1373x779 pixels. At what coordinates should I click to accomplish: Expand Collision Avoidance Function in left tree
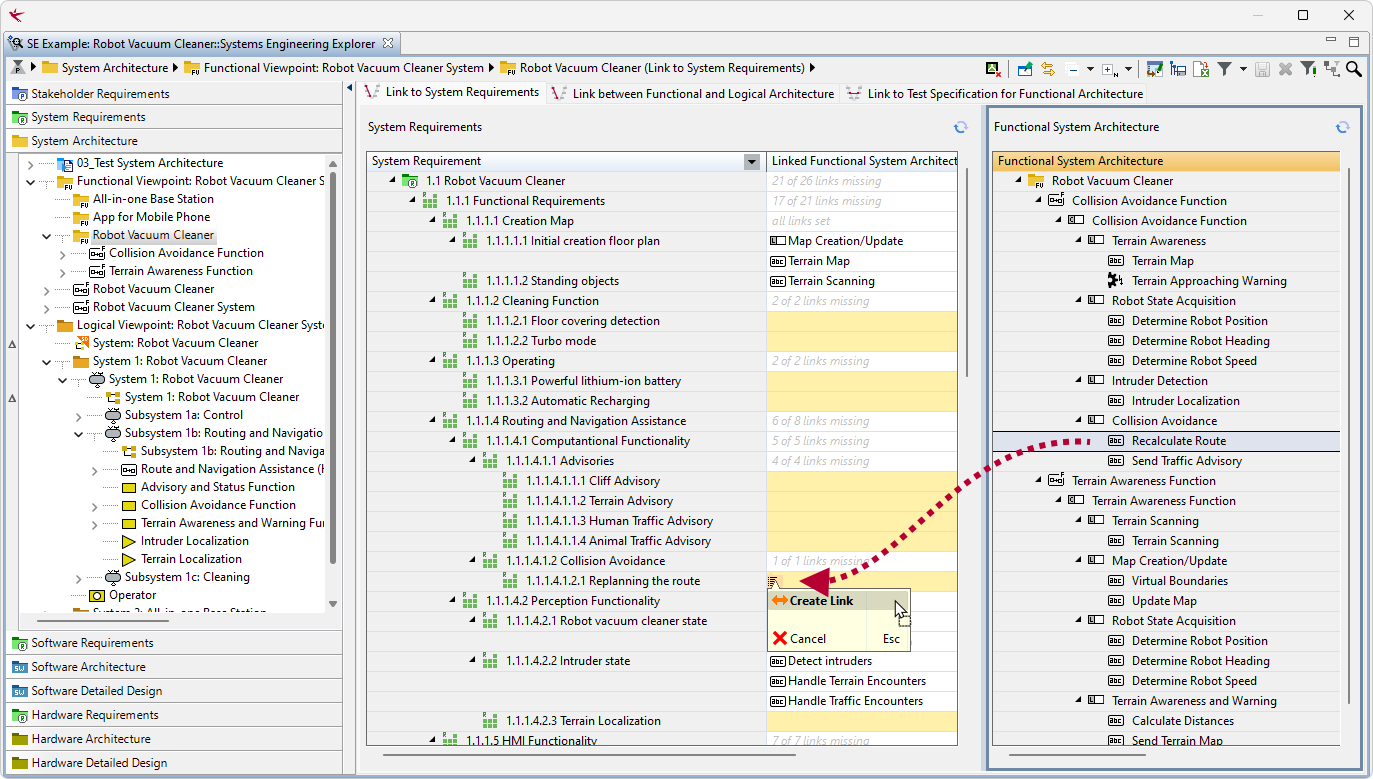(62, 253)
